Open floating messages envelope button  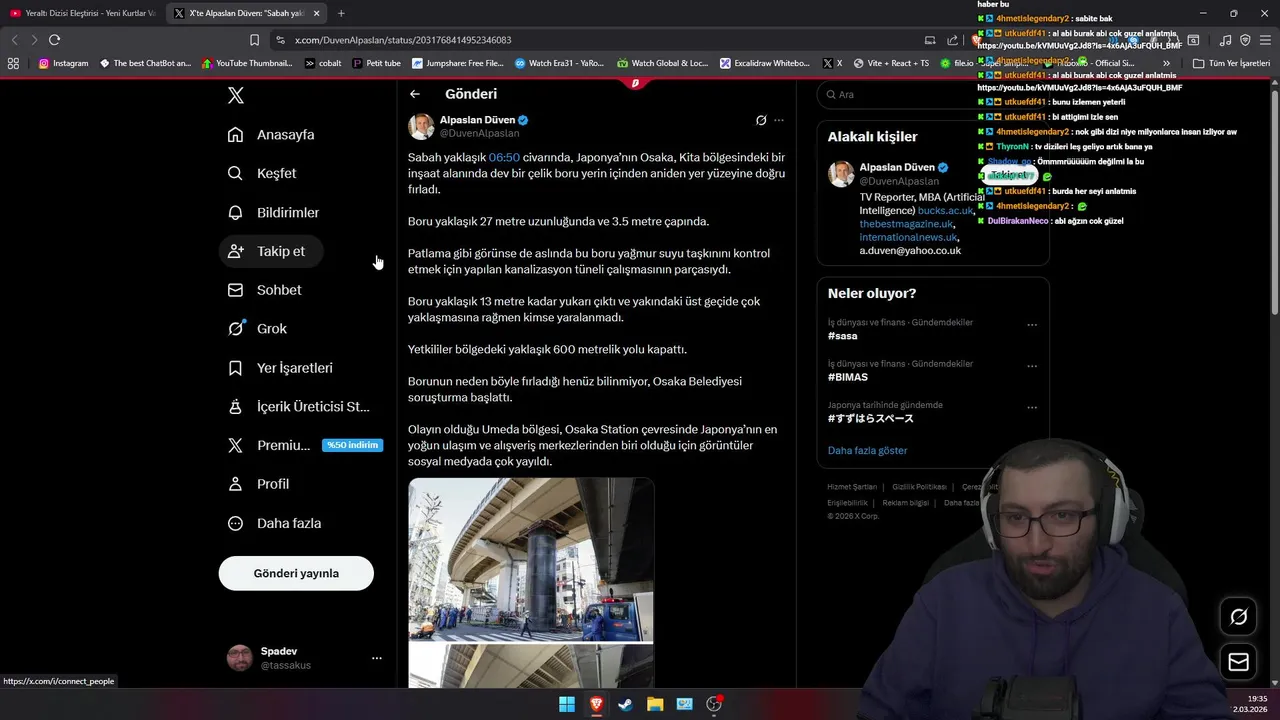[1238, 662]
